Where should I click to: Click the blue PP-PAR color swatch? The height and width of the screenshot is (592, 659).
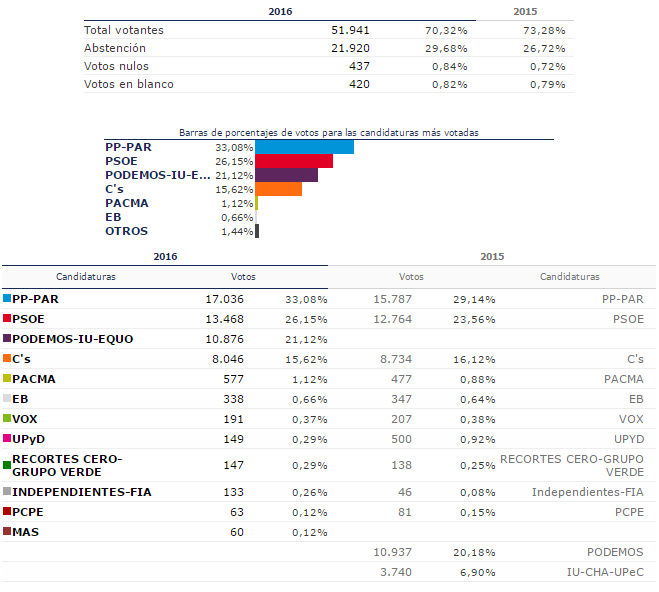pyautogui.click(x=7, y=298)
